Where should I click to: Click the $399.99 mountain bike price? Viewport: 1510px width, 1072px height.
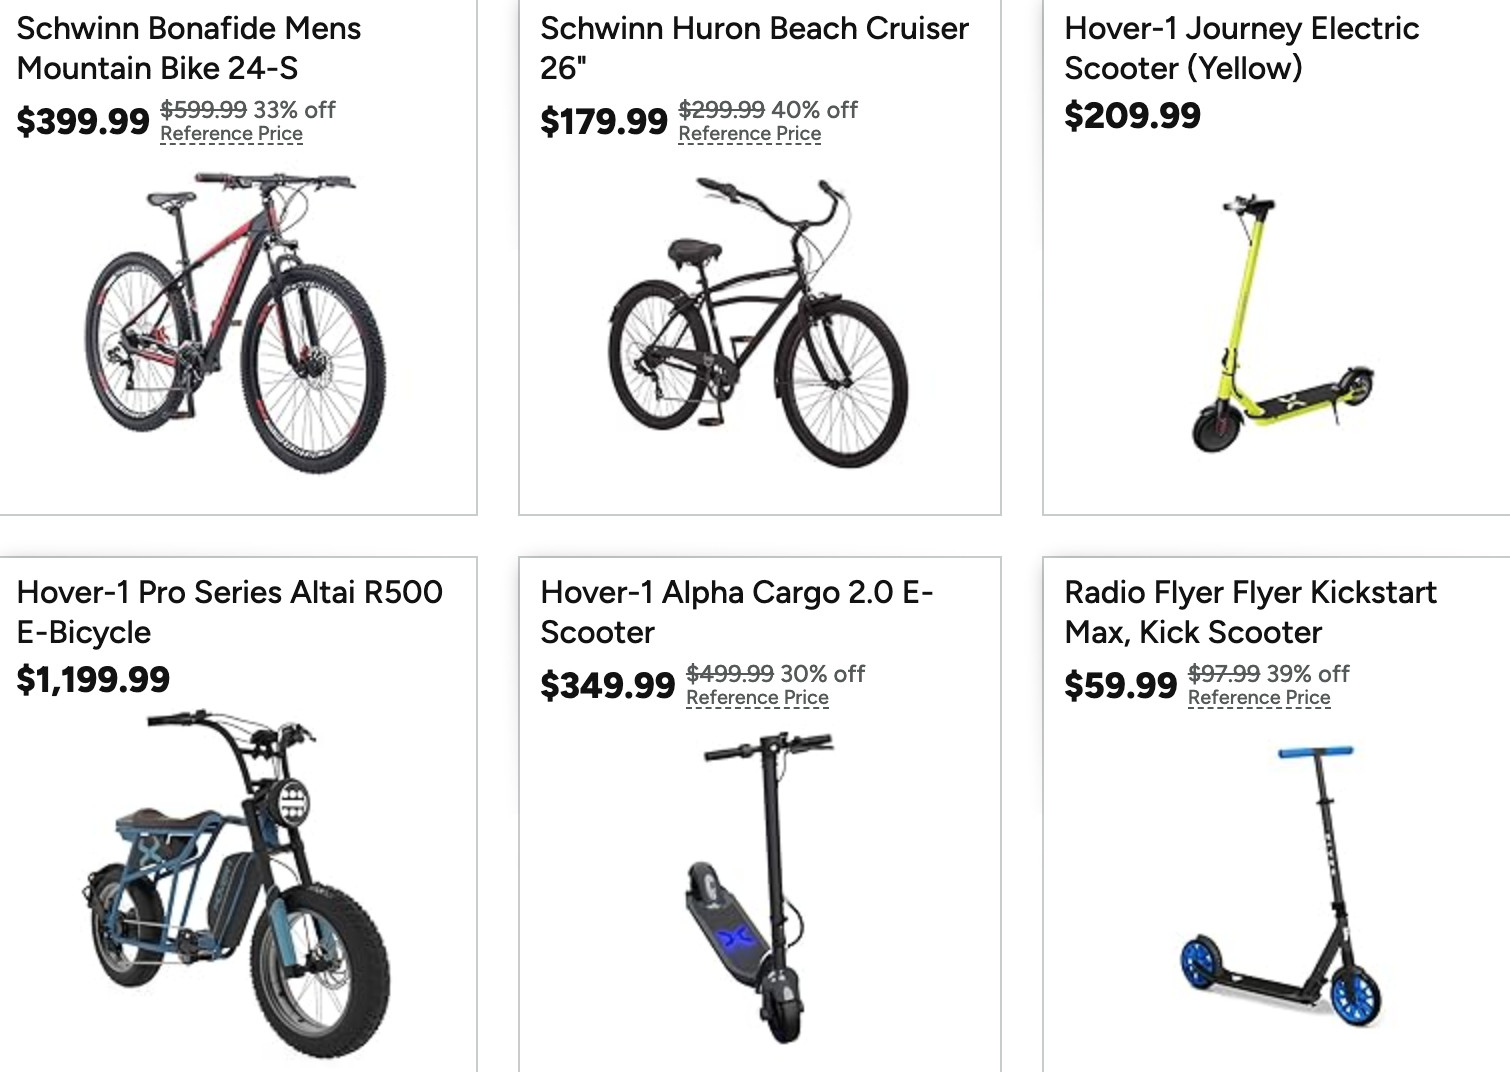83,122
